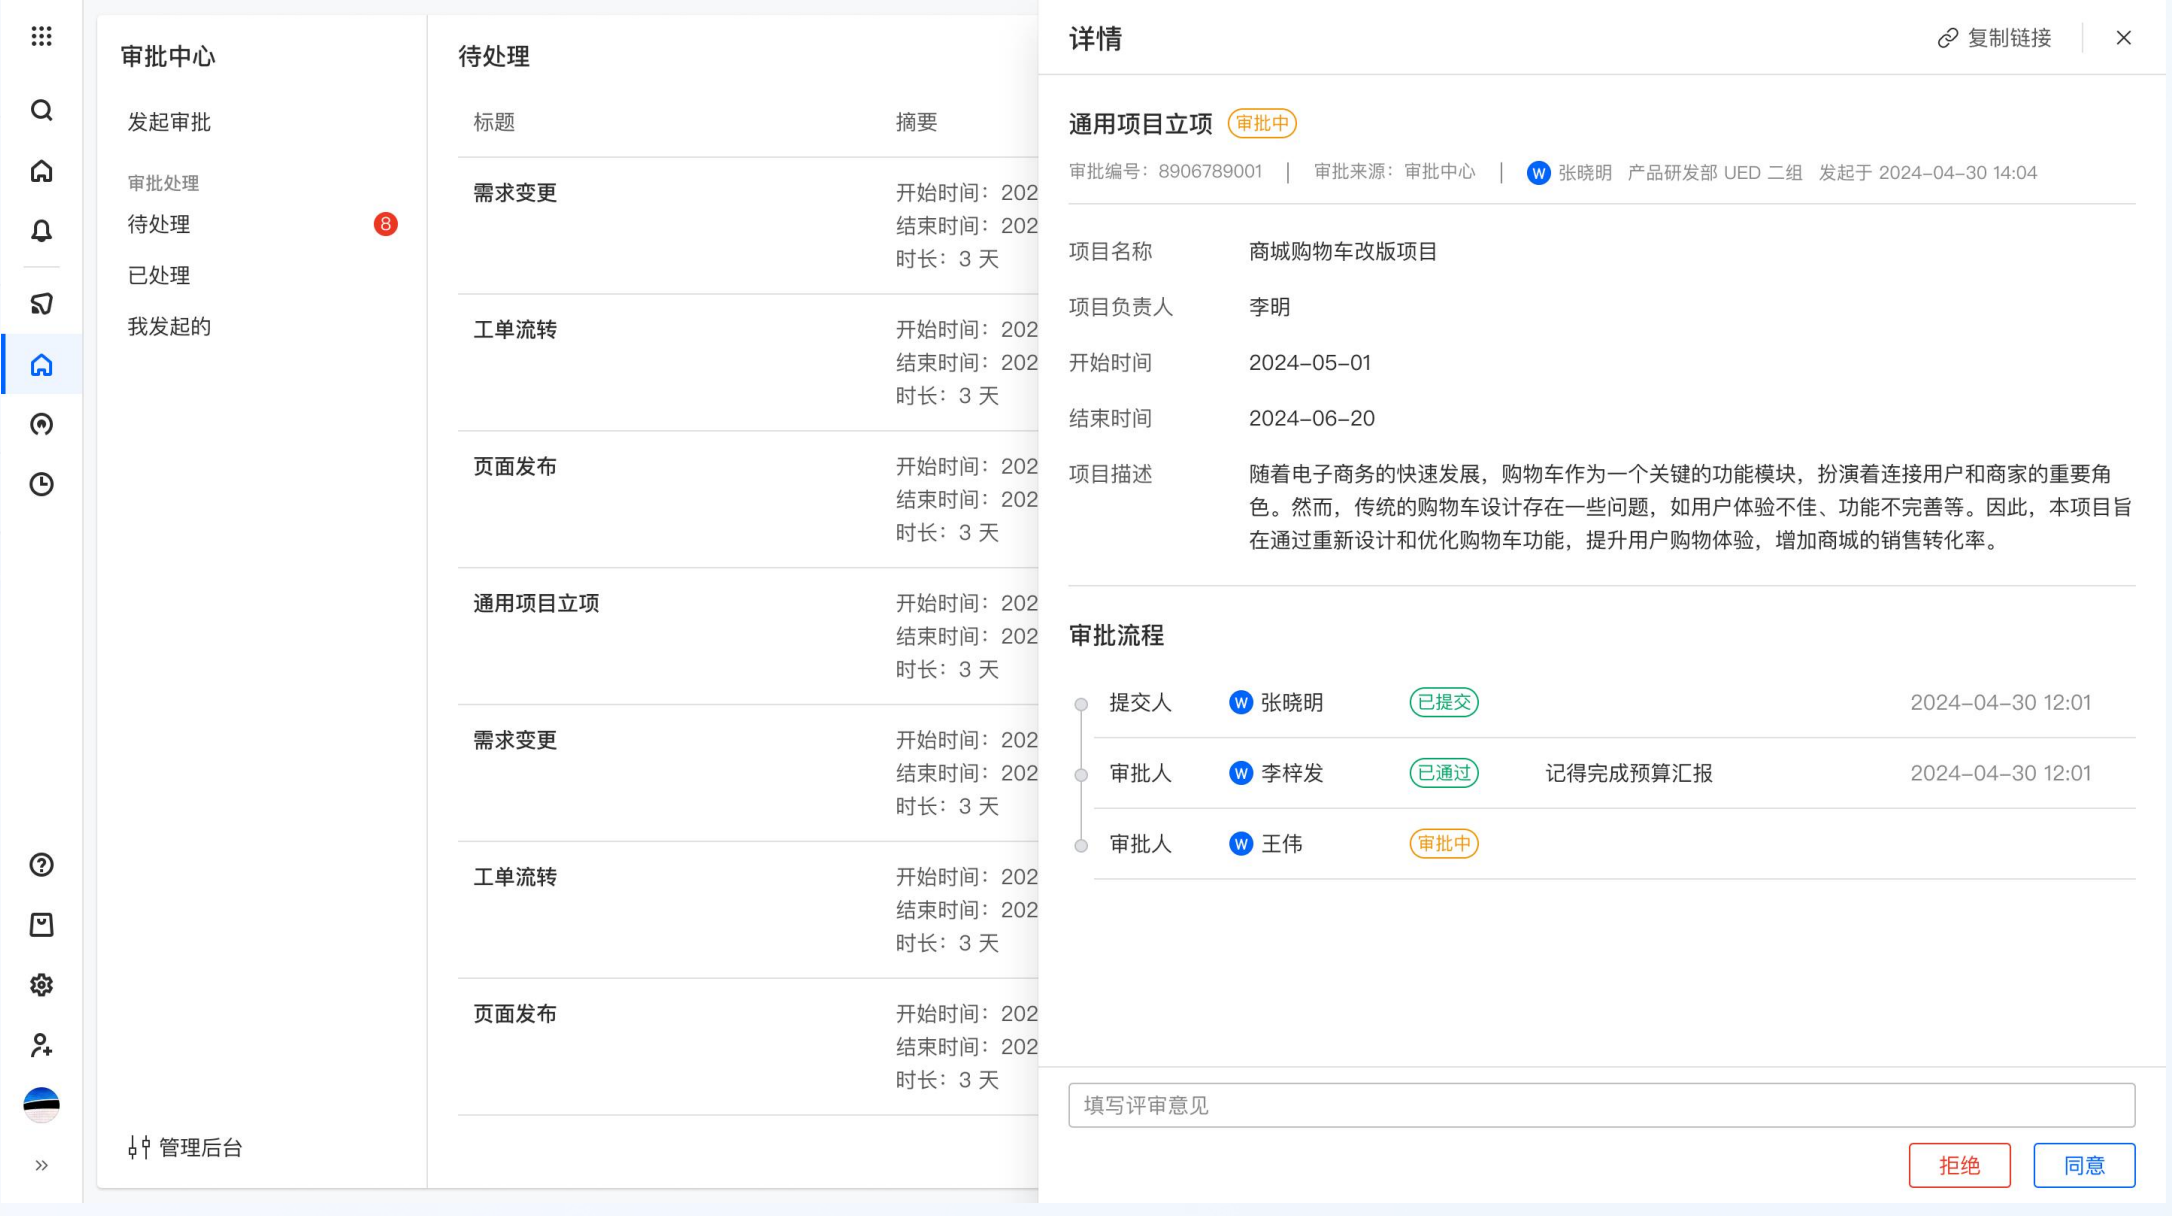The width and height of the screenshot is (2172, 1216).
Task: Open the settings gear icon
Action: pos(41,985)
